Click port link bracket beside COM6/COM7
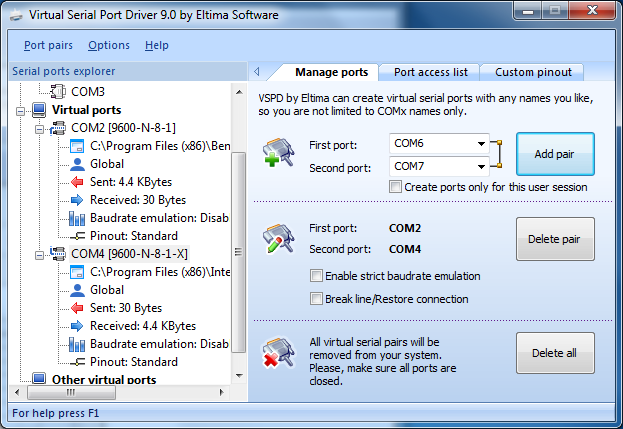This screenshot has width=623, height=429. tap(497, 154)
